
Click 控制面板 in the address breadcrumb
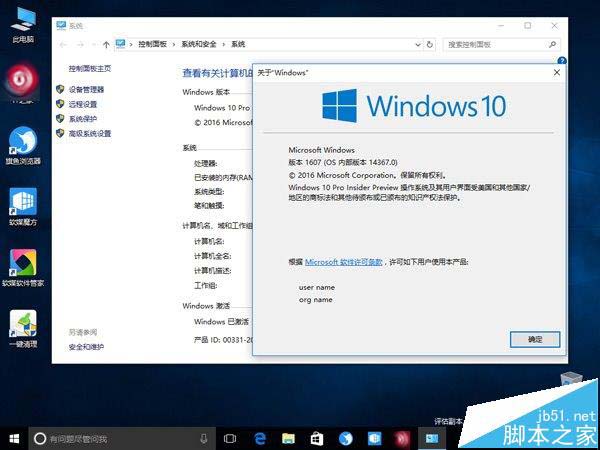pos(153,44)
